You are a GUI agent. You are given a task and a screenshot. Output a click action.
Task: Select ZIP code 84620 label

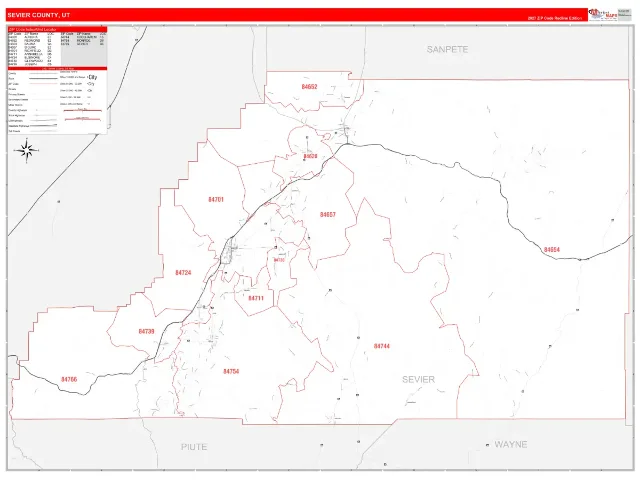[310, 156]
